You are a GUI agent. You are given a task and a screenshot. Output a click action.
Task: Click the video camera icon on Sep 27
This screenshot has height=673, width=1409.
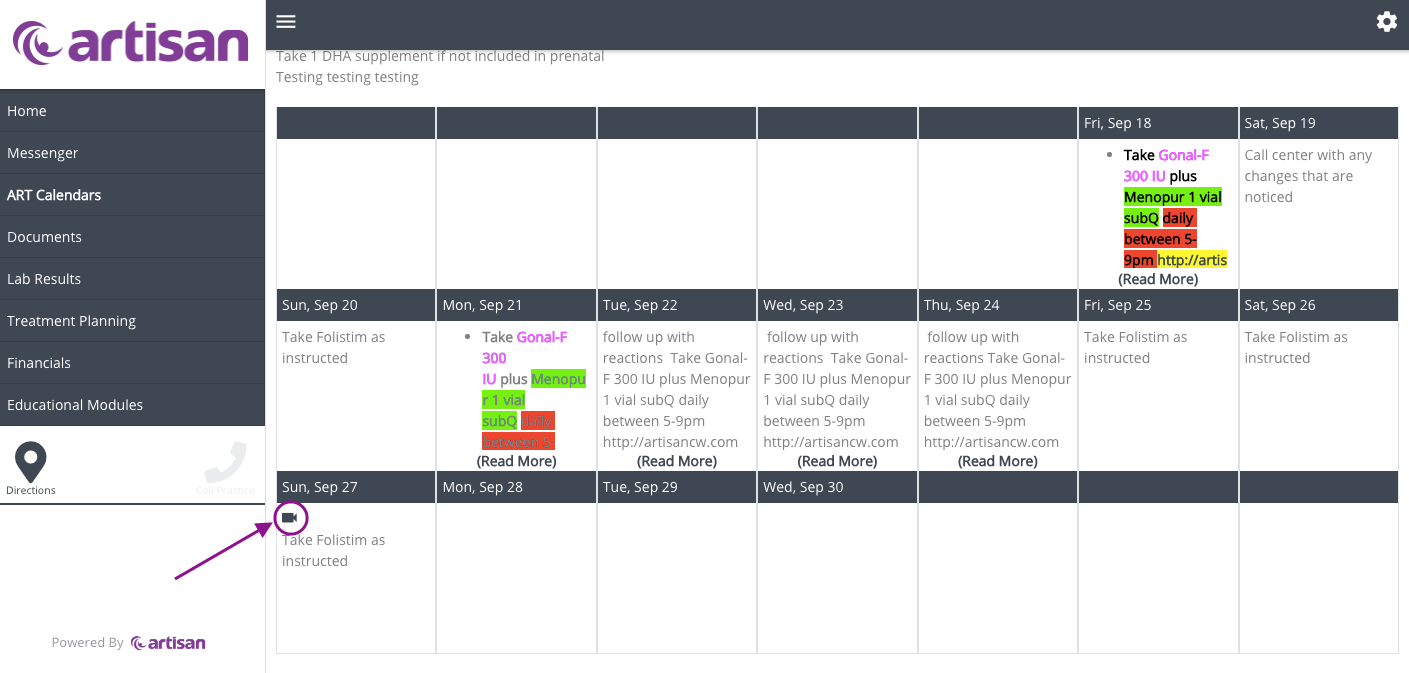290,518
